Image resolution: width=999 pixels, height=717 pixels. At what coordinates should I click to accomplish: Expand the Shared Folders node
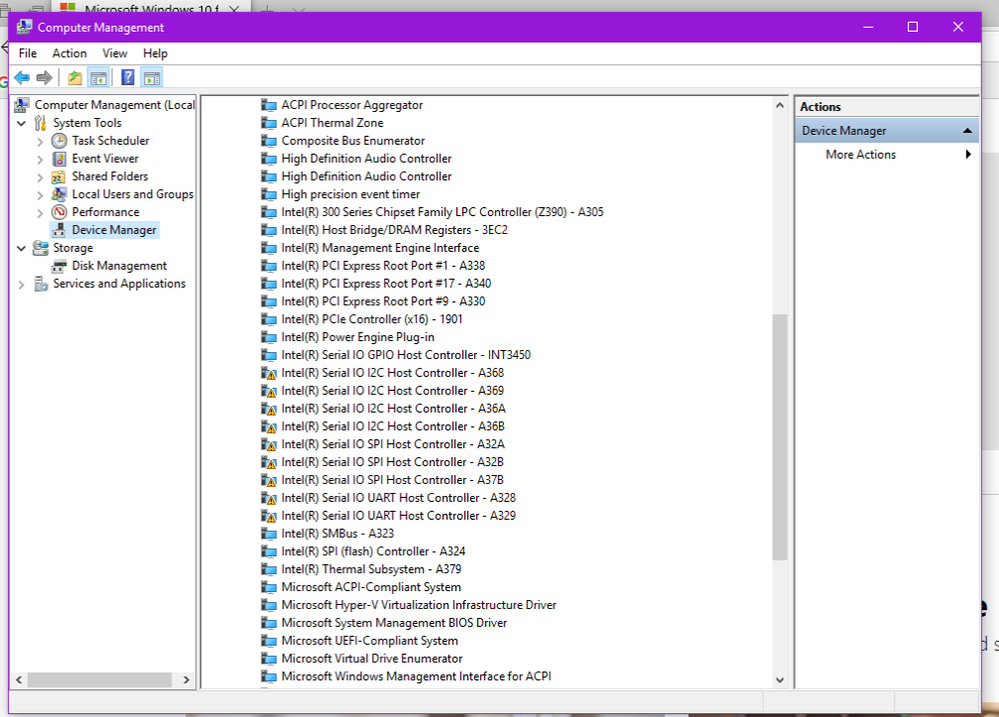(x=40, y=177)
